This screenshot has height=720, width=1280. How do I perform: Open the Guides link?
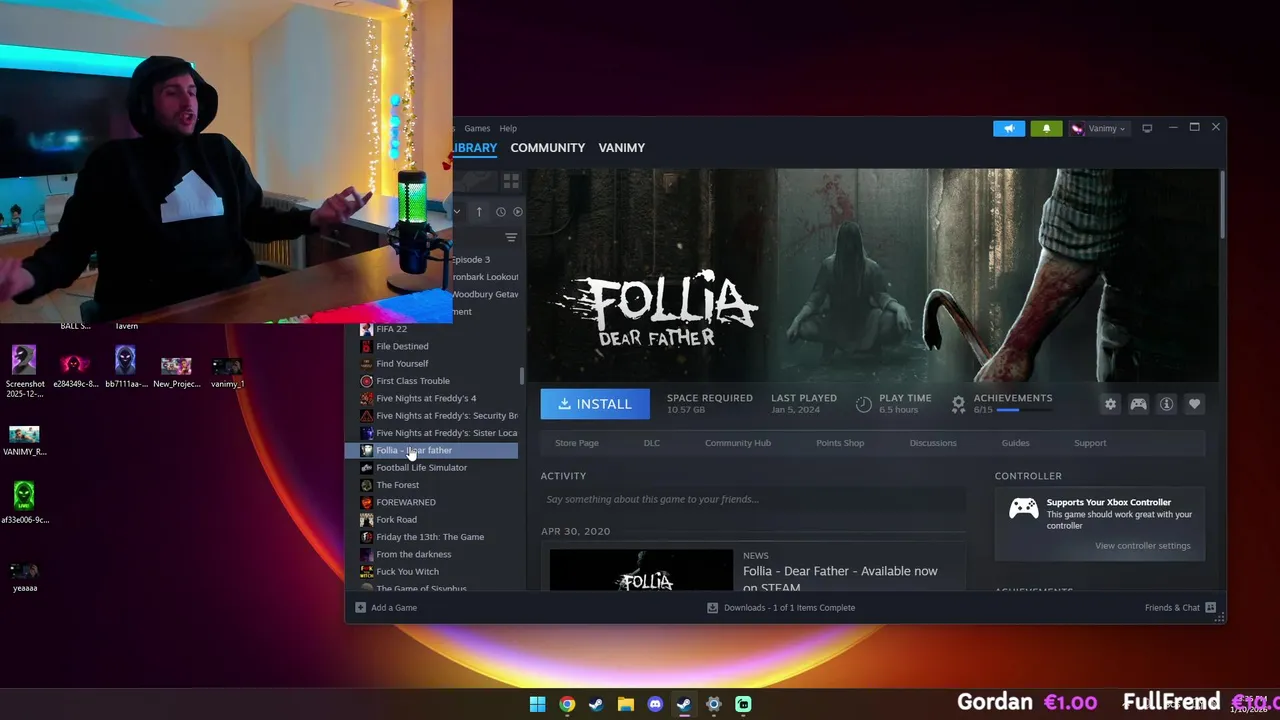pos(1015,443)
